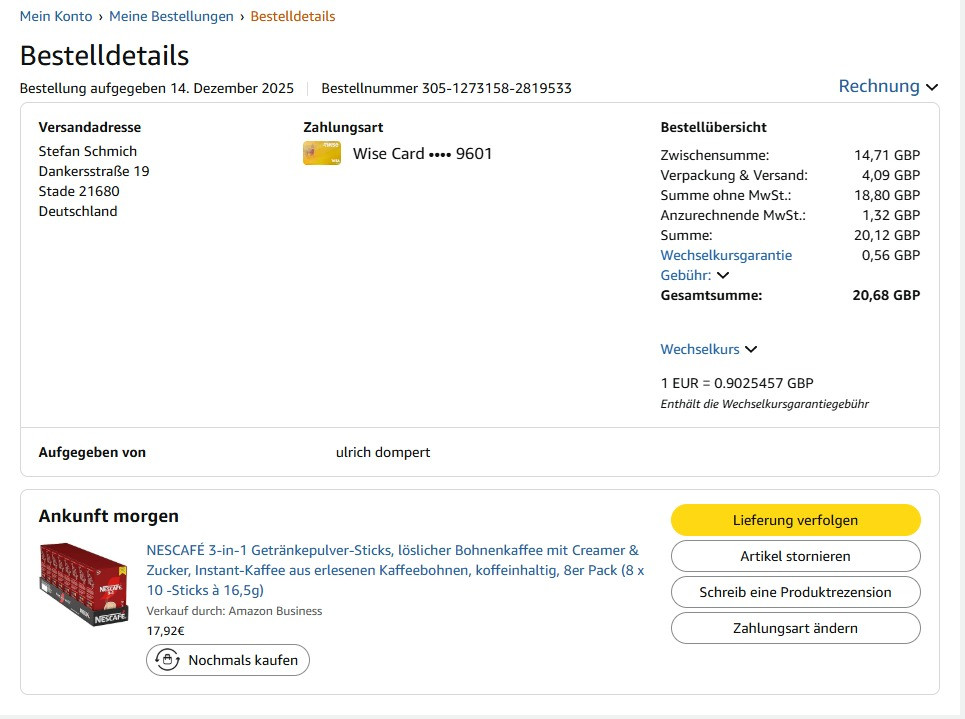Click the name Stefan Schmich
965x719 pixels.
(87, 151)
